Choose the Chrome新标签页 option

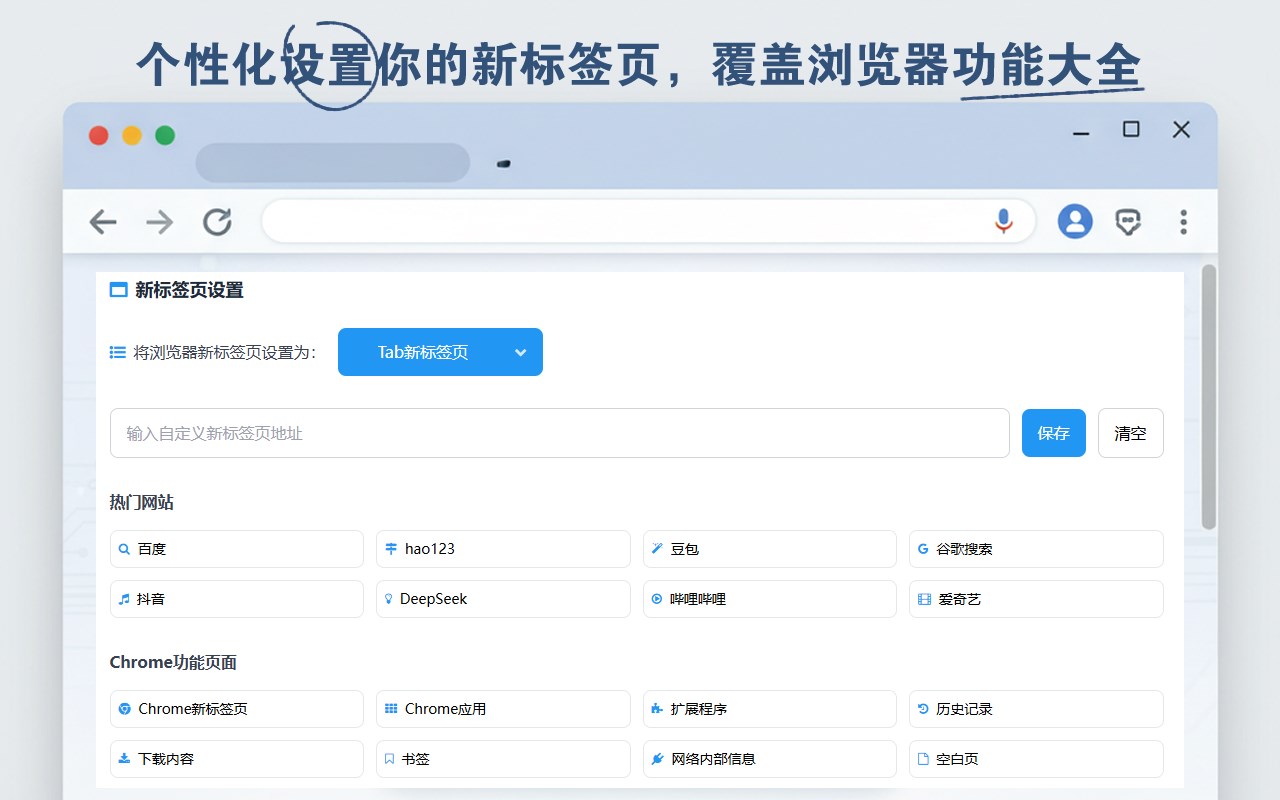coord(237,709)
